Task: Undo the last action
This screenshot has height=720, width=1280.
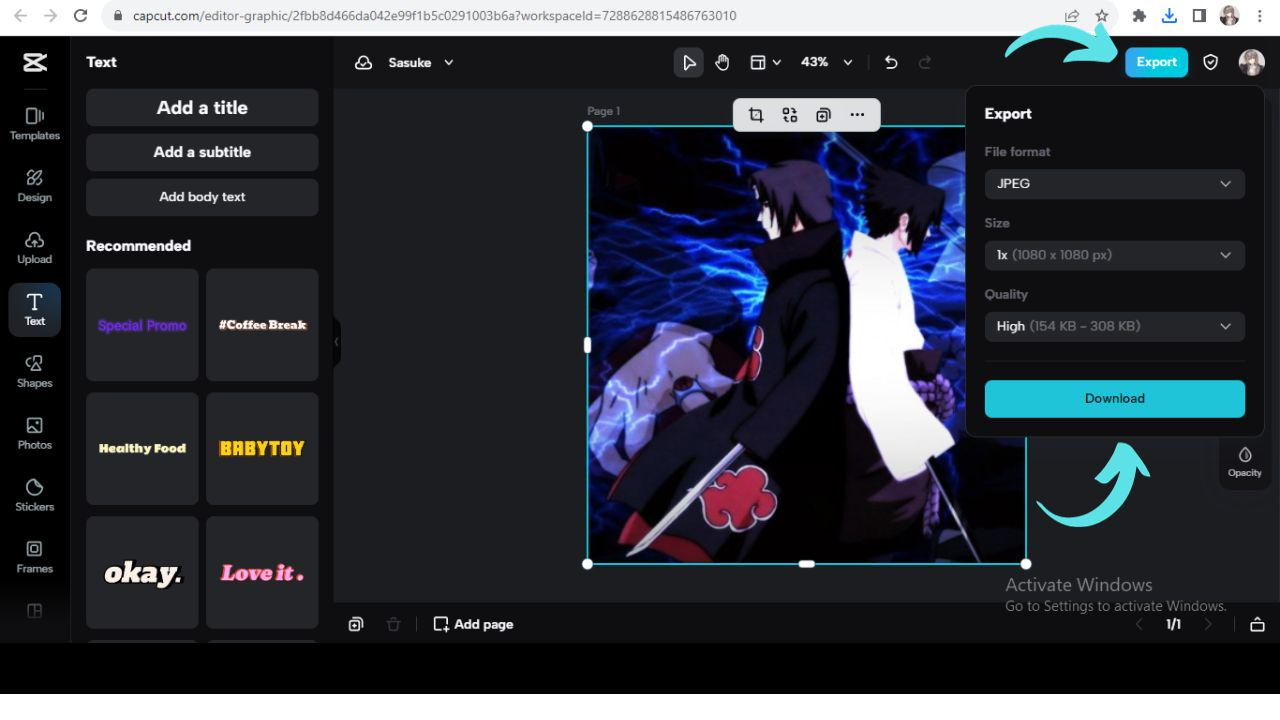Action: (x=891, y=62)
